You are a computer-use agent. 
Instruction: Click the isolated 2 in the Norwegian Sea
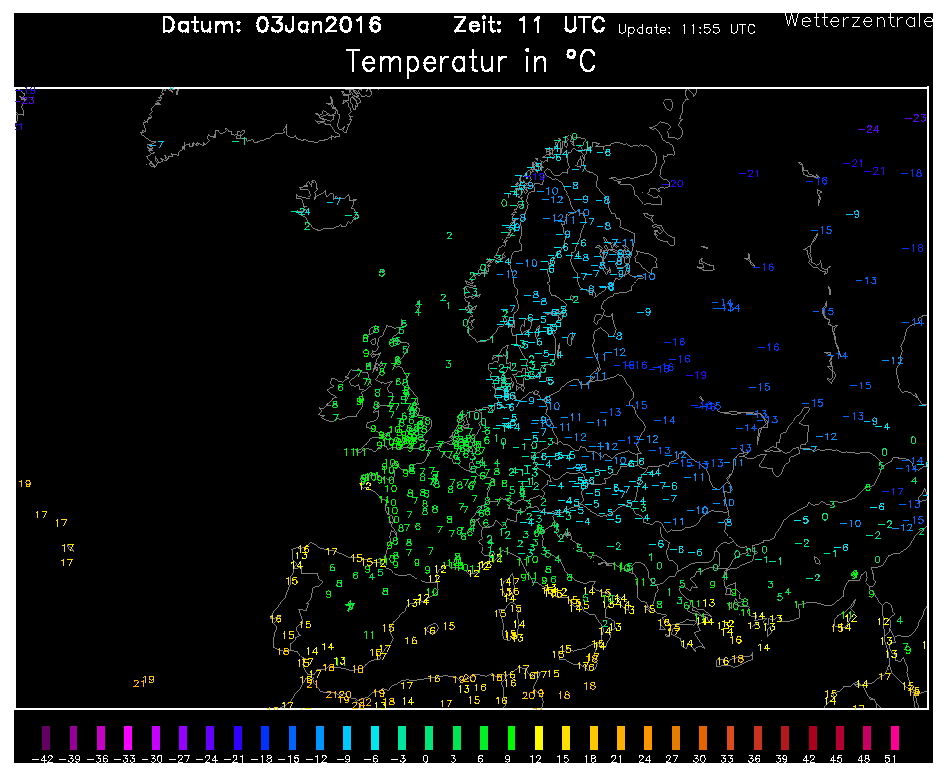tap(449, 236)
